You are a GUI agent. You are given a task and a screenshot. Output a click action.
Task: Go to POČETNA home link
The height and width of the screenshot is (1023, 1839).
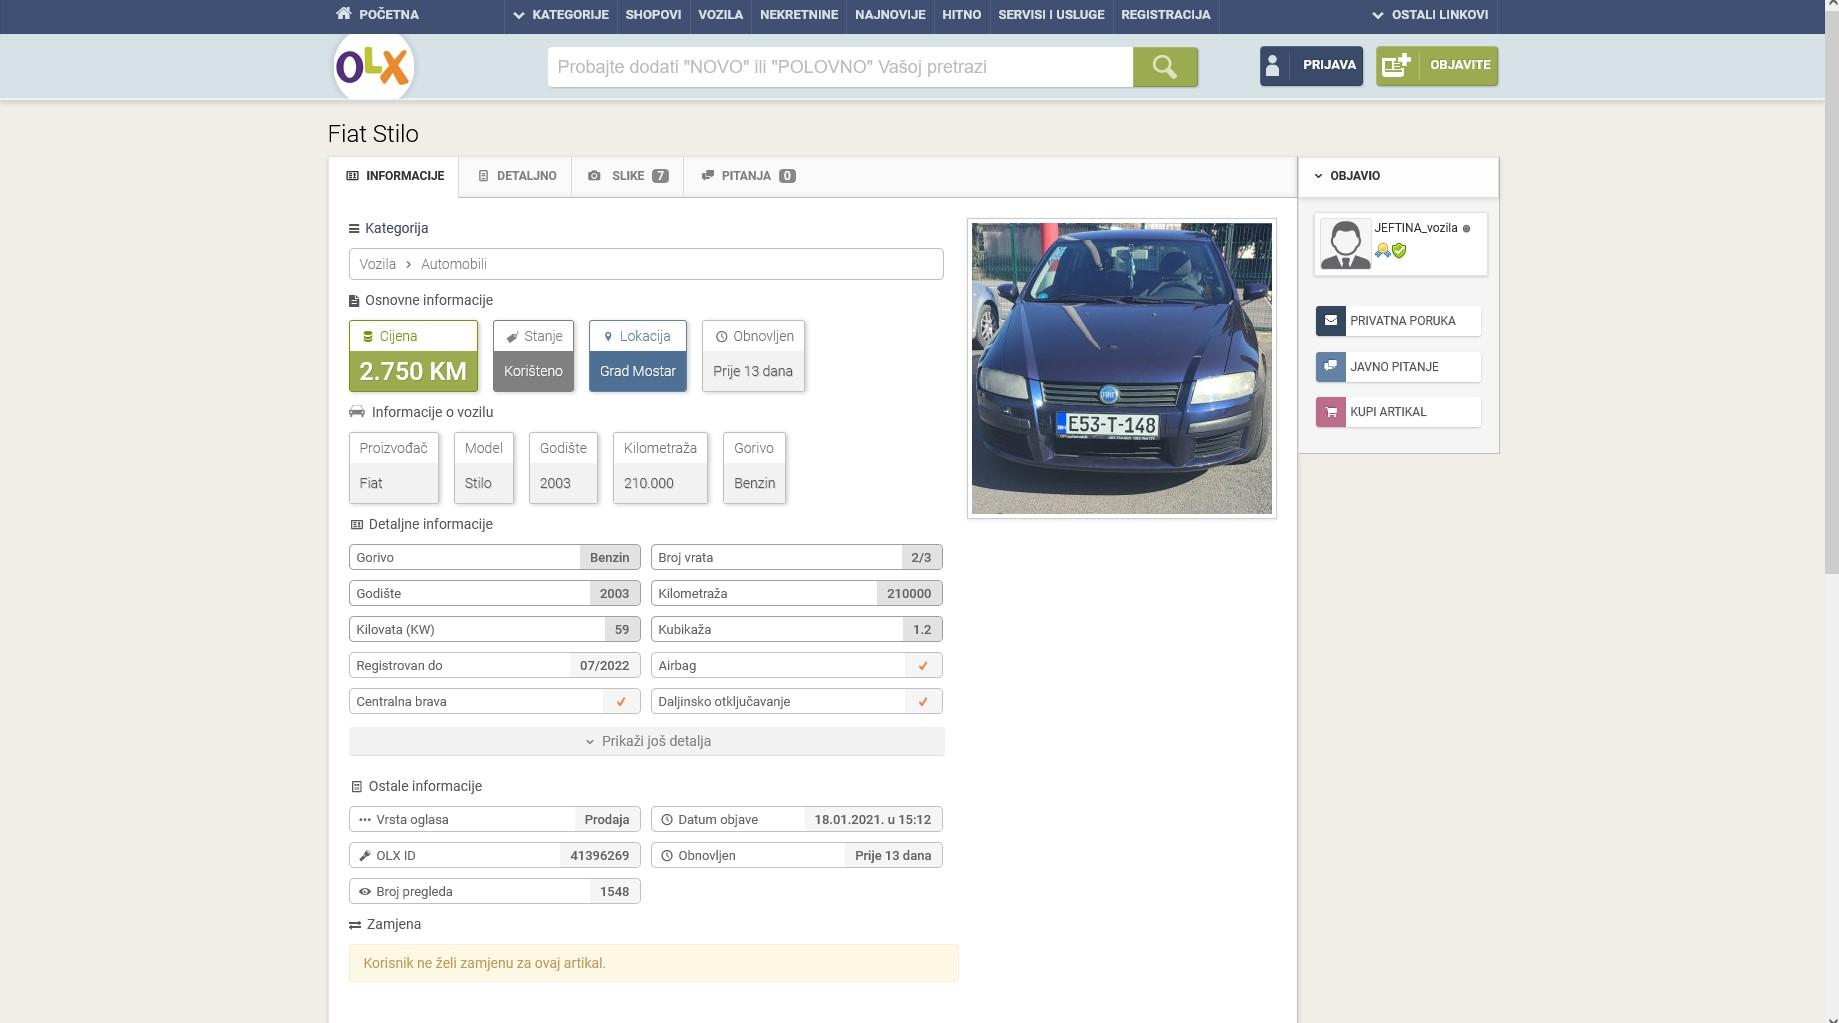click(378, 15)
